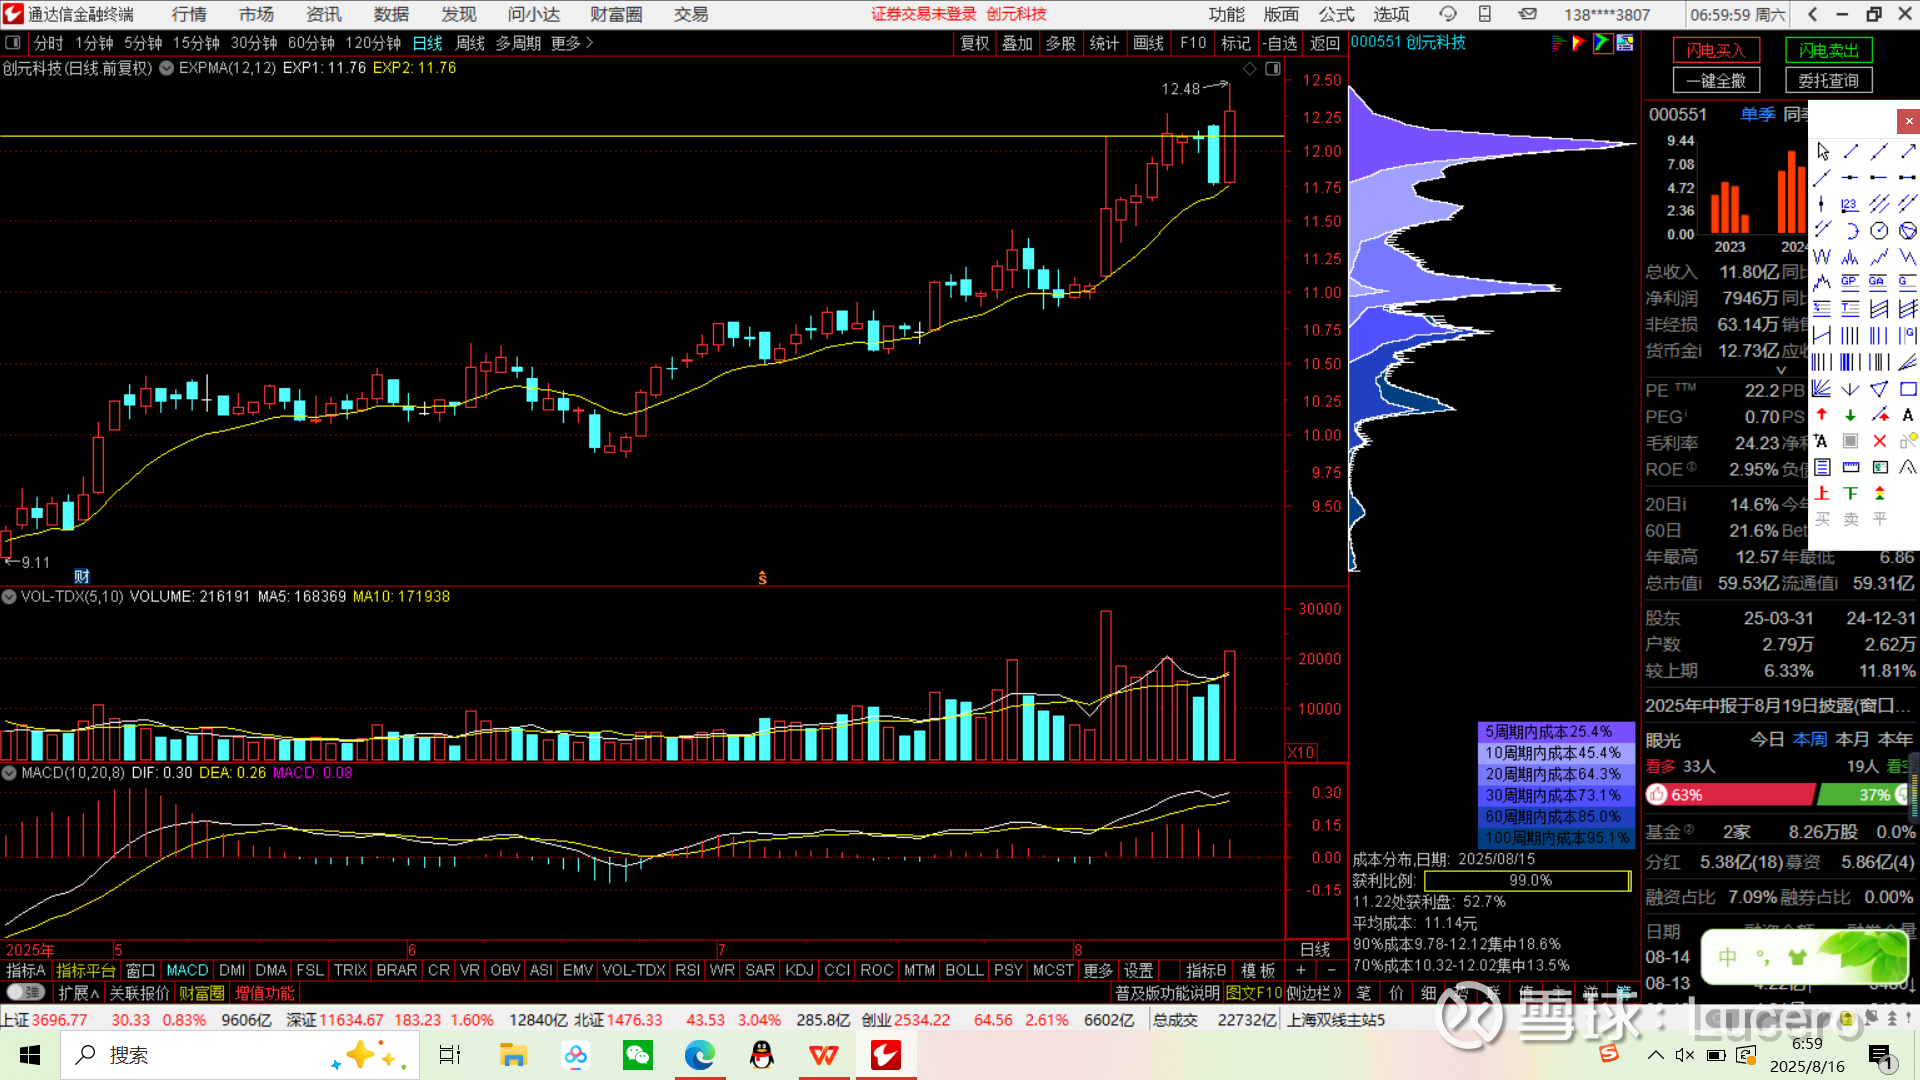
Task: Click the red-yellow flame chart icon
Action: click(x=1579, y=43)
